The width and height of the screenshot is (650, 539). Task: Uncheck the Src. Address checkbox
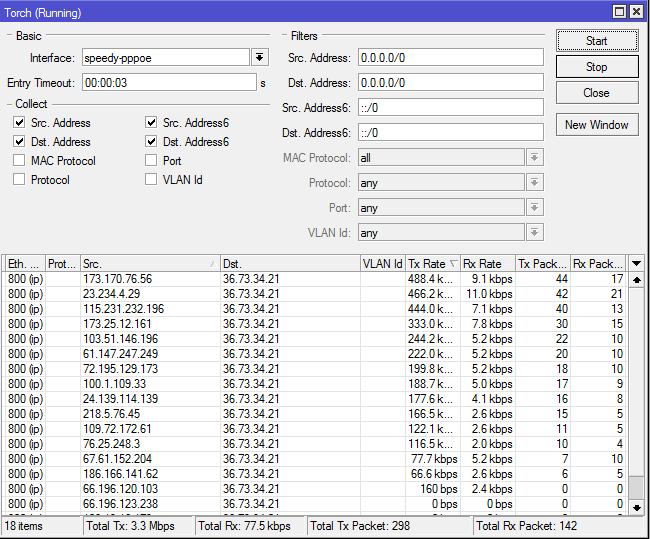20,123
